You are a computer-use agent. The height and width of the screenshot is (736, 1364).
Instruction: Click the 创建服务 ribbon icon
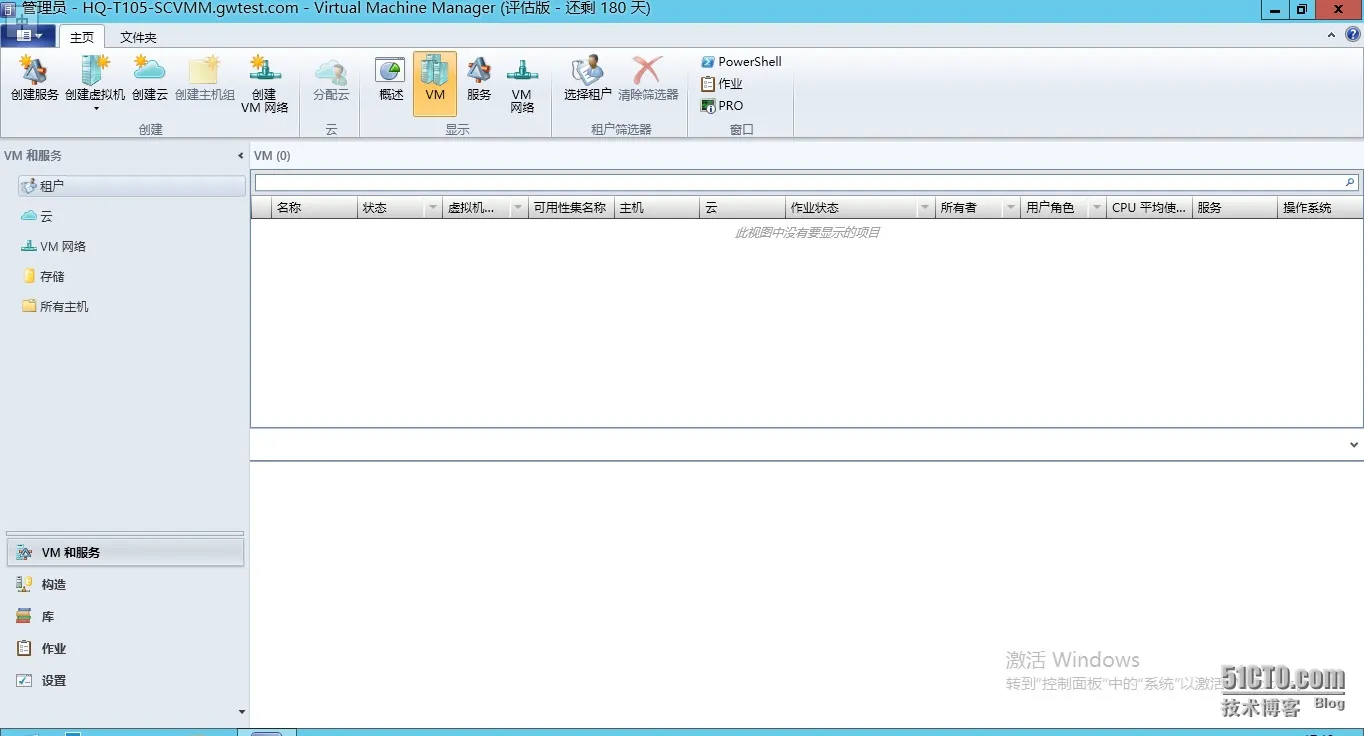point(35,79)
